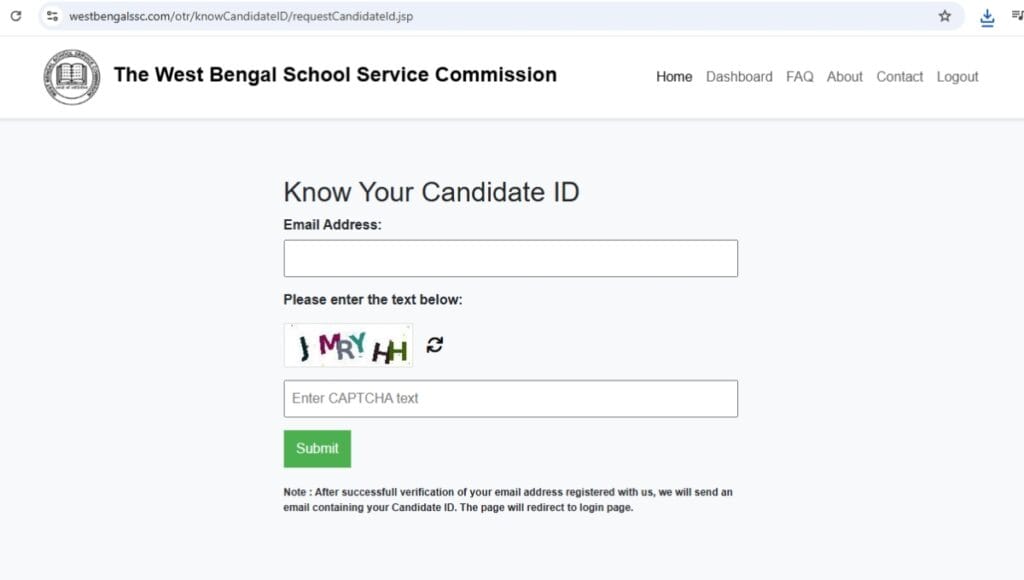
Task: Click inside the Email Address field
Action: click(x=510, y=258)
